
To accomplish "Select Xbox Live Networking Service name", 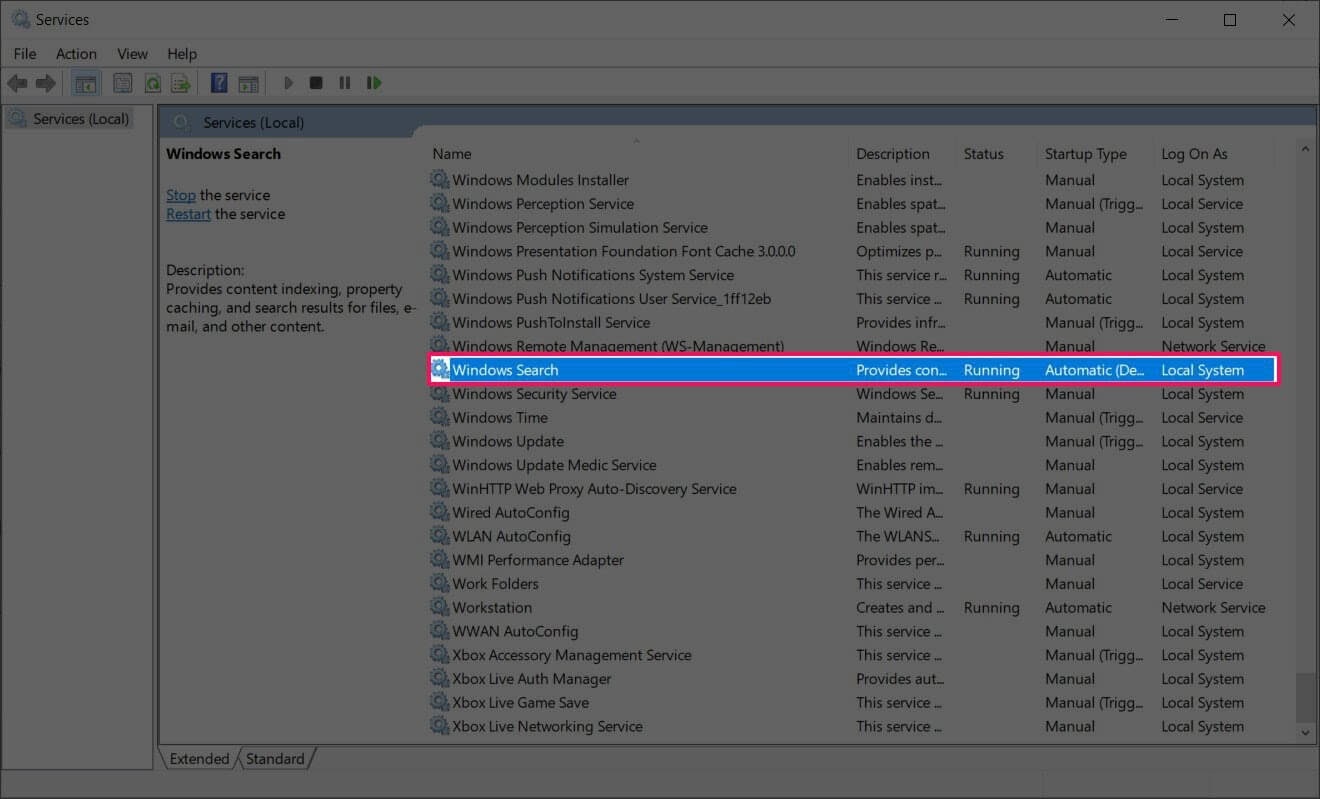I will coord(547,727).
